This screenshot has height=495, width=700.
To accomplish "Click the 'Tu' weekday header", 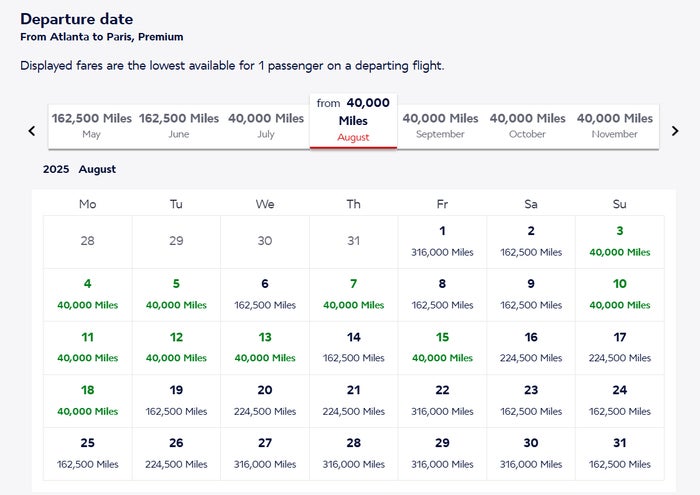I will (176, 204).
